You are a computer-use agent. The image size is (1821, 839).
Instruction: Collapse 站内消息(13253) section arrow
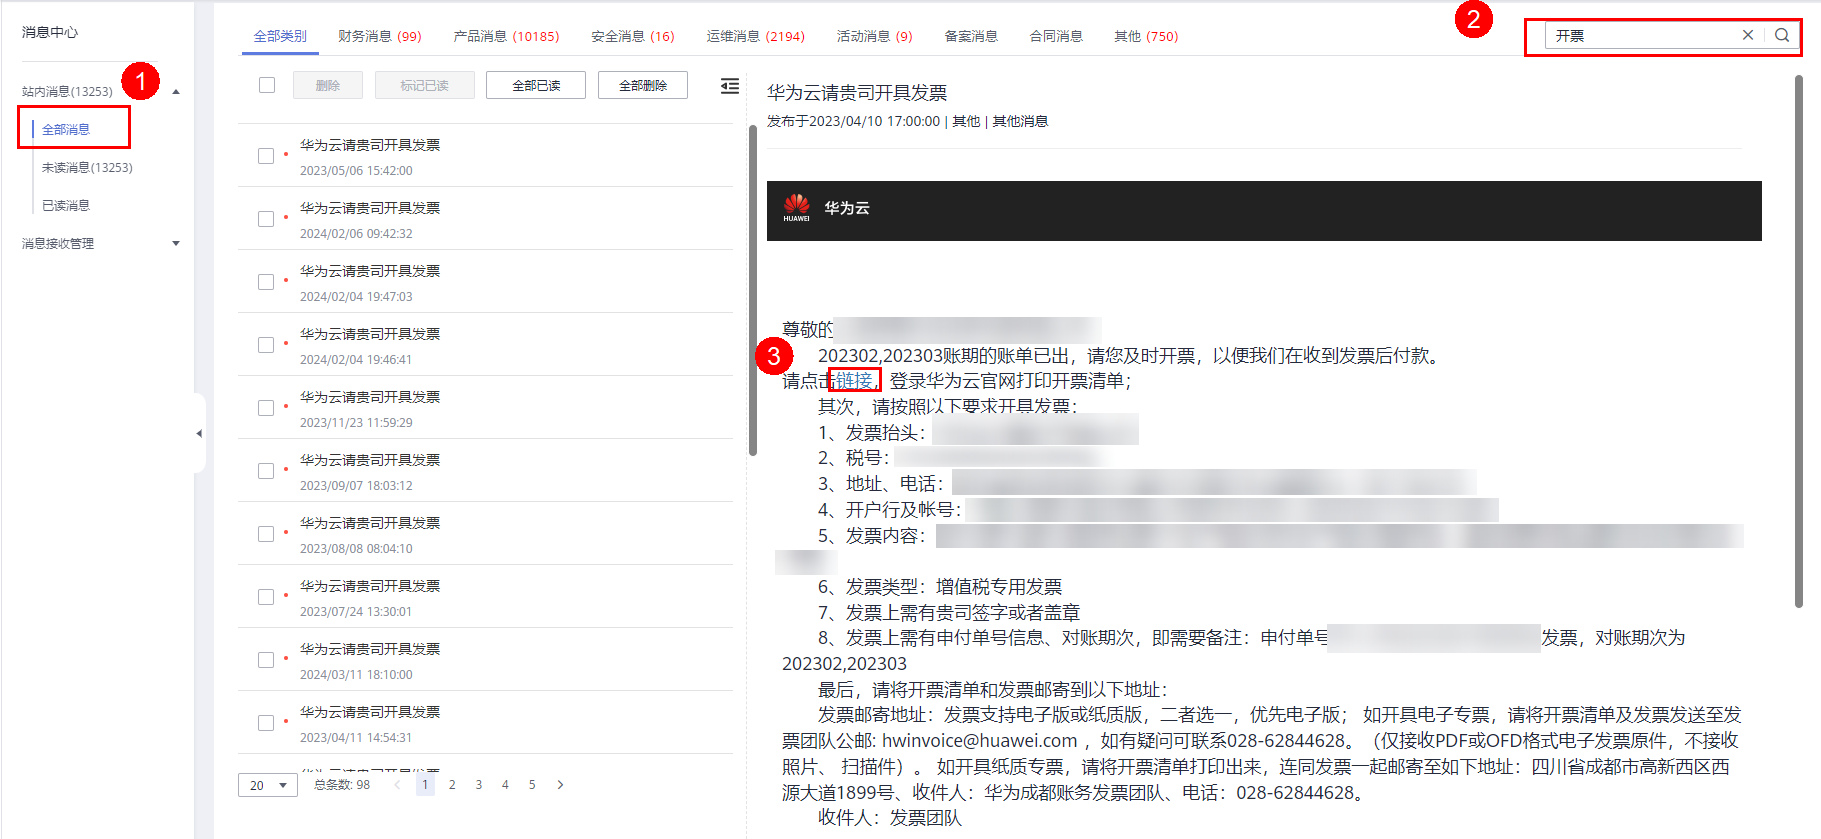pos(176,92)
